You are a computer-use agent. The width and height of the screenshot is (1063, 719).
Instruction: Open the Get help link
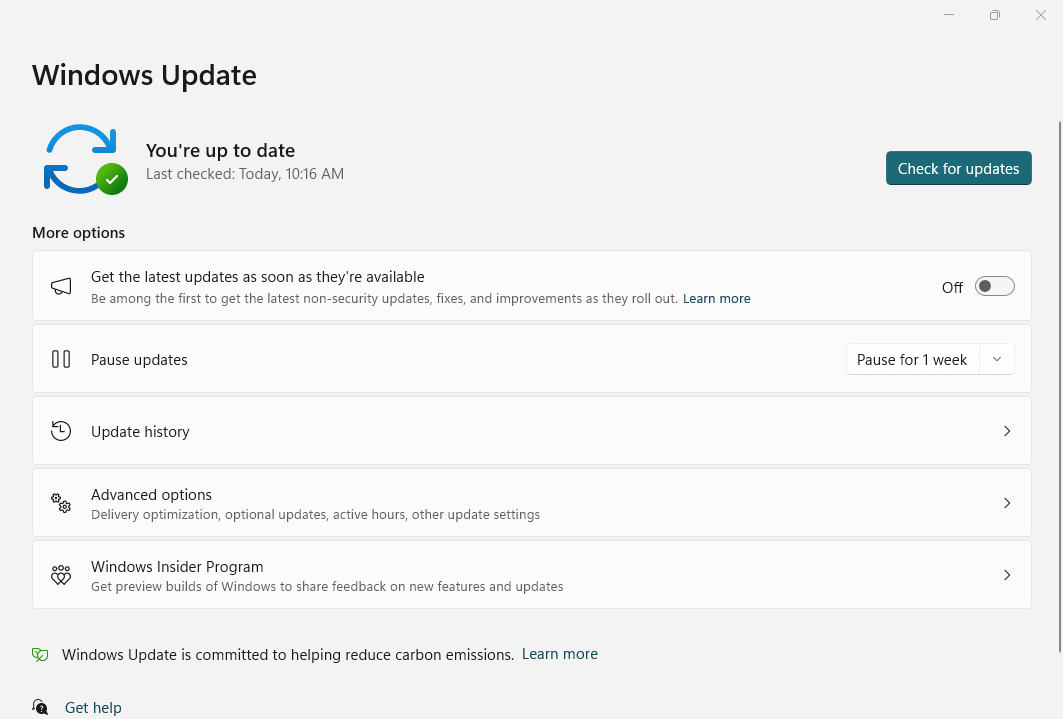(x=93, y=707)
